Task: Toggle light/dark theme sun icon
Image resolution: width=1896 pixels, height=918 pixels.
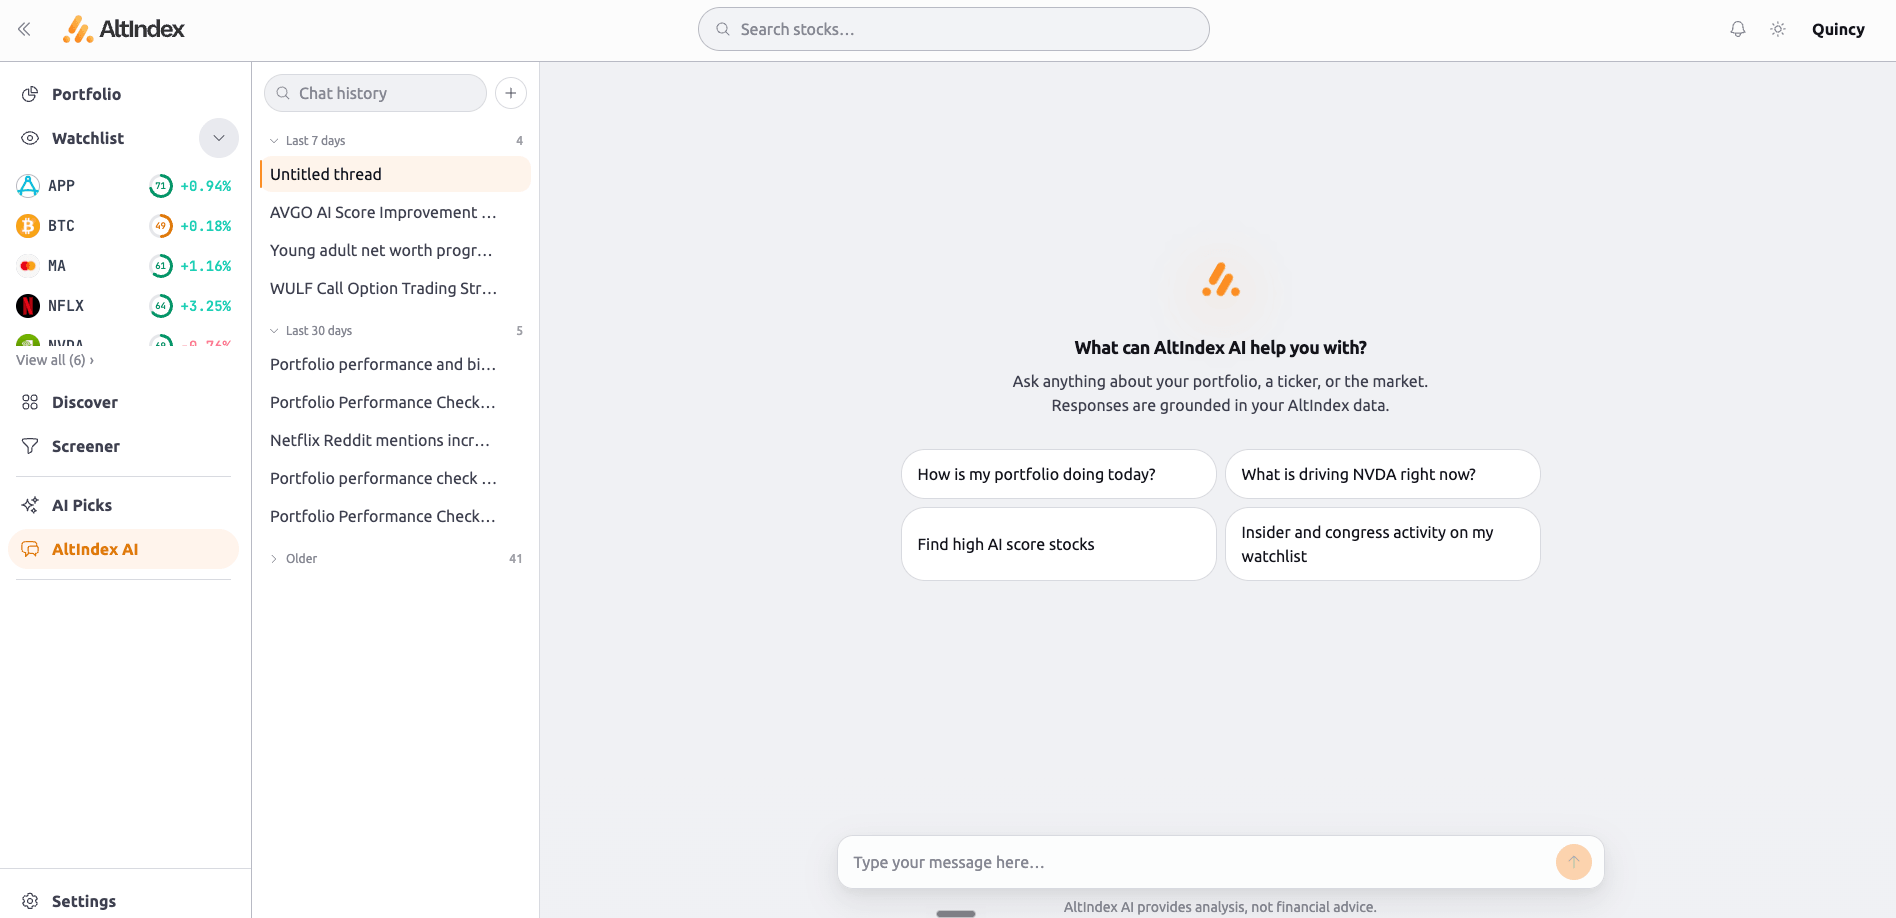Action: click(1778, 29)
